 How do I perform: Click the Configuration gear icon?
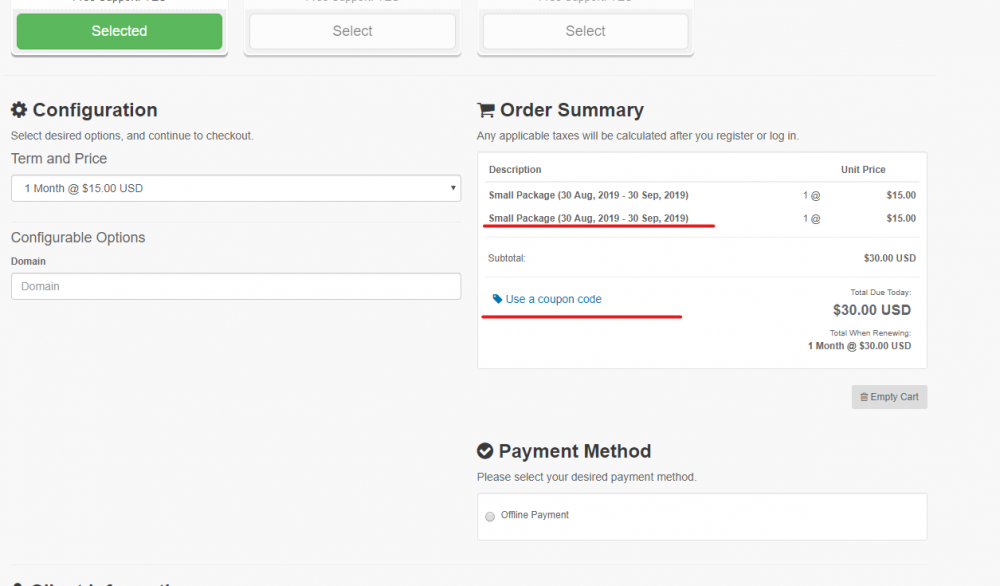(19, 110)
